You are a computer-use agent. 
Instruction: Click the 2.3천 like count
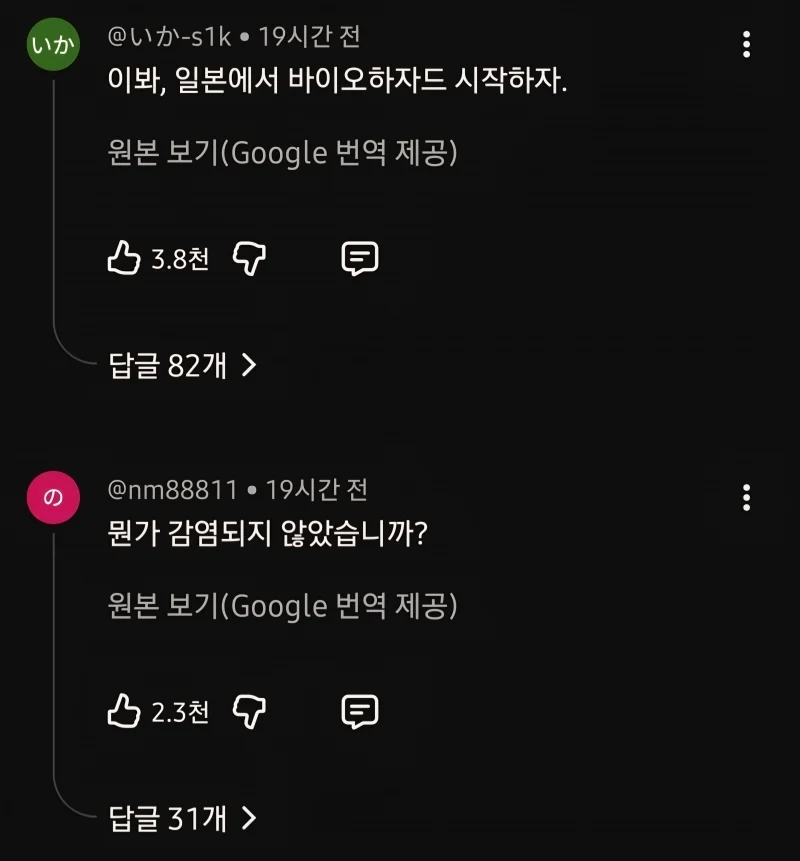pos(180,713)
